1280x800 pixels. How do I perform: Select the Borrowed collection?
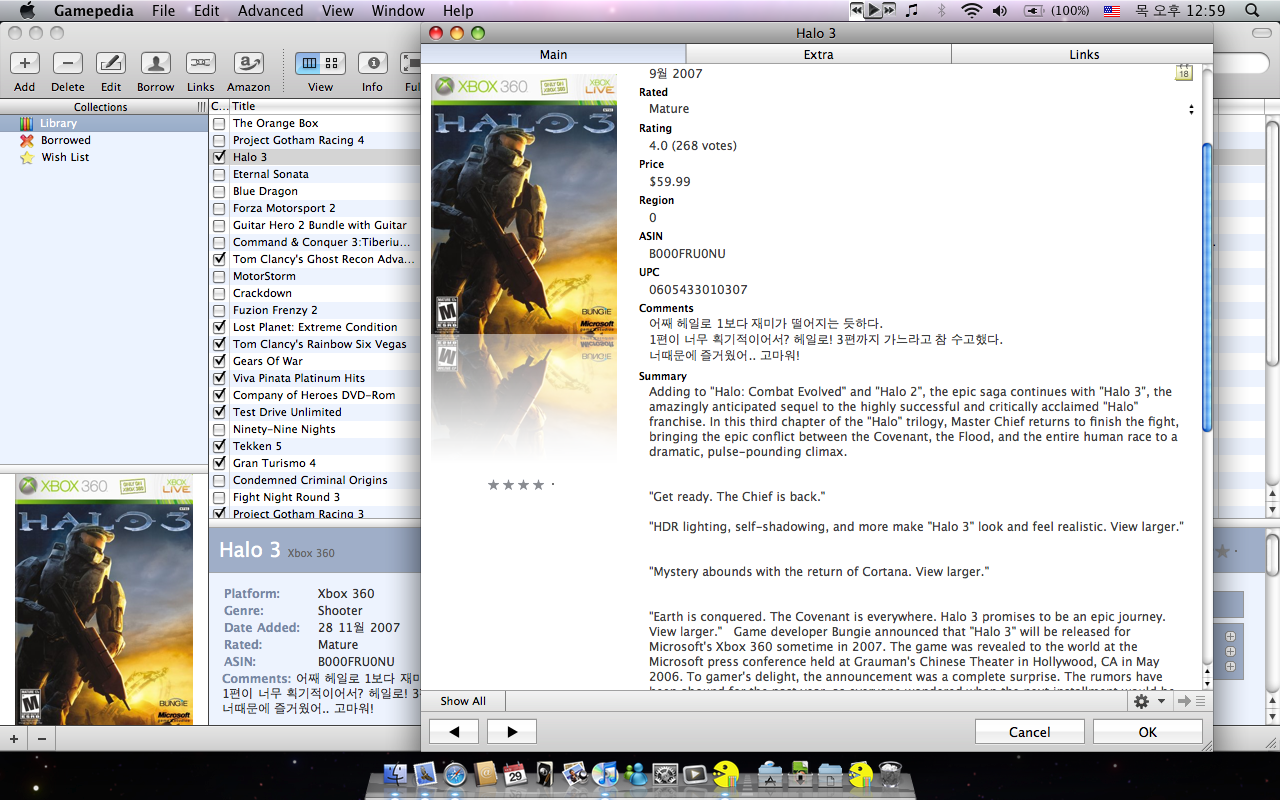104,140
